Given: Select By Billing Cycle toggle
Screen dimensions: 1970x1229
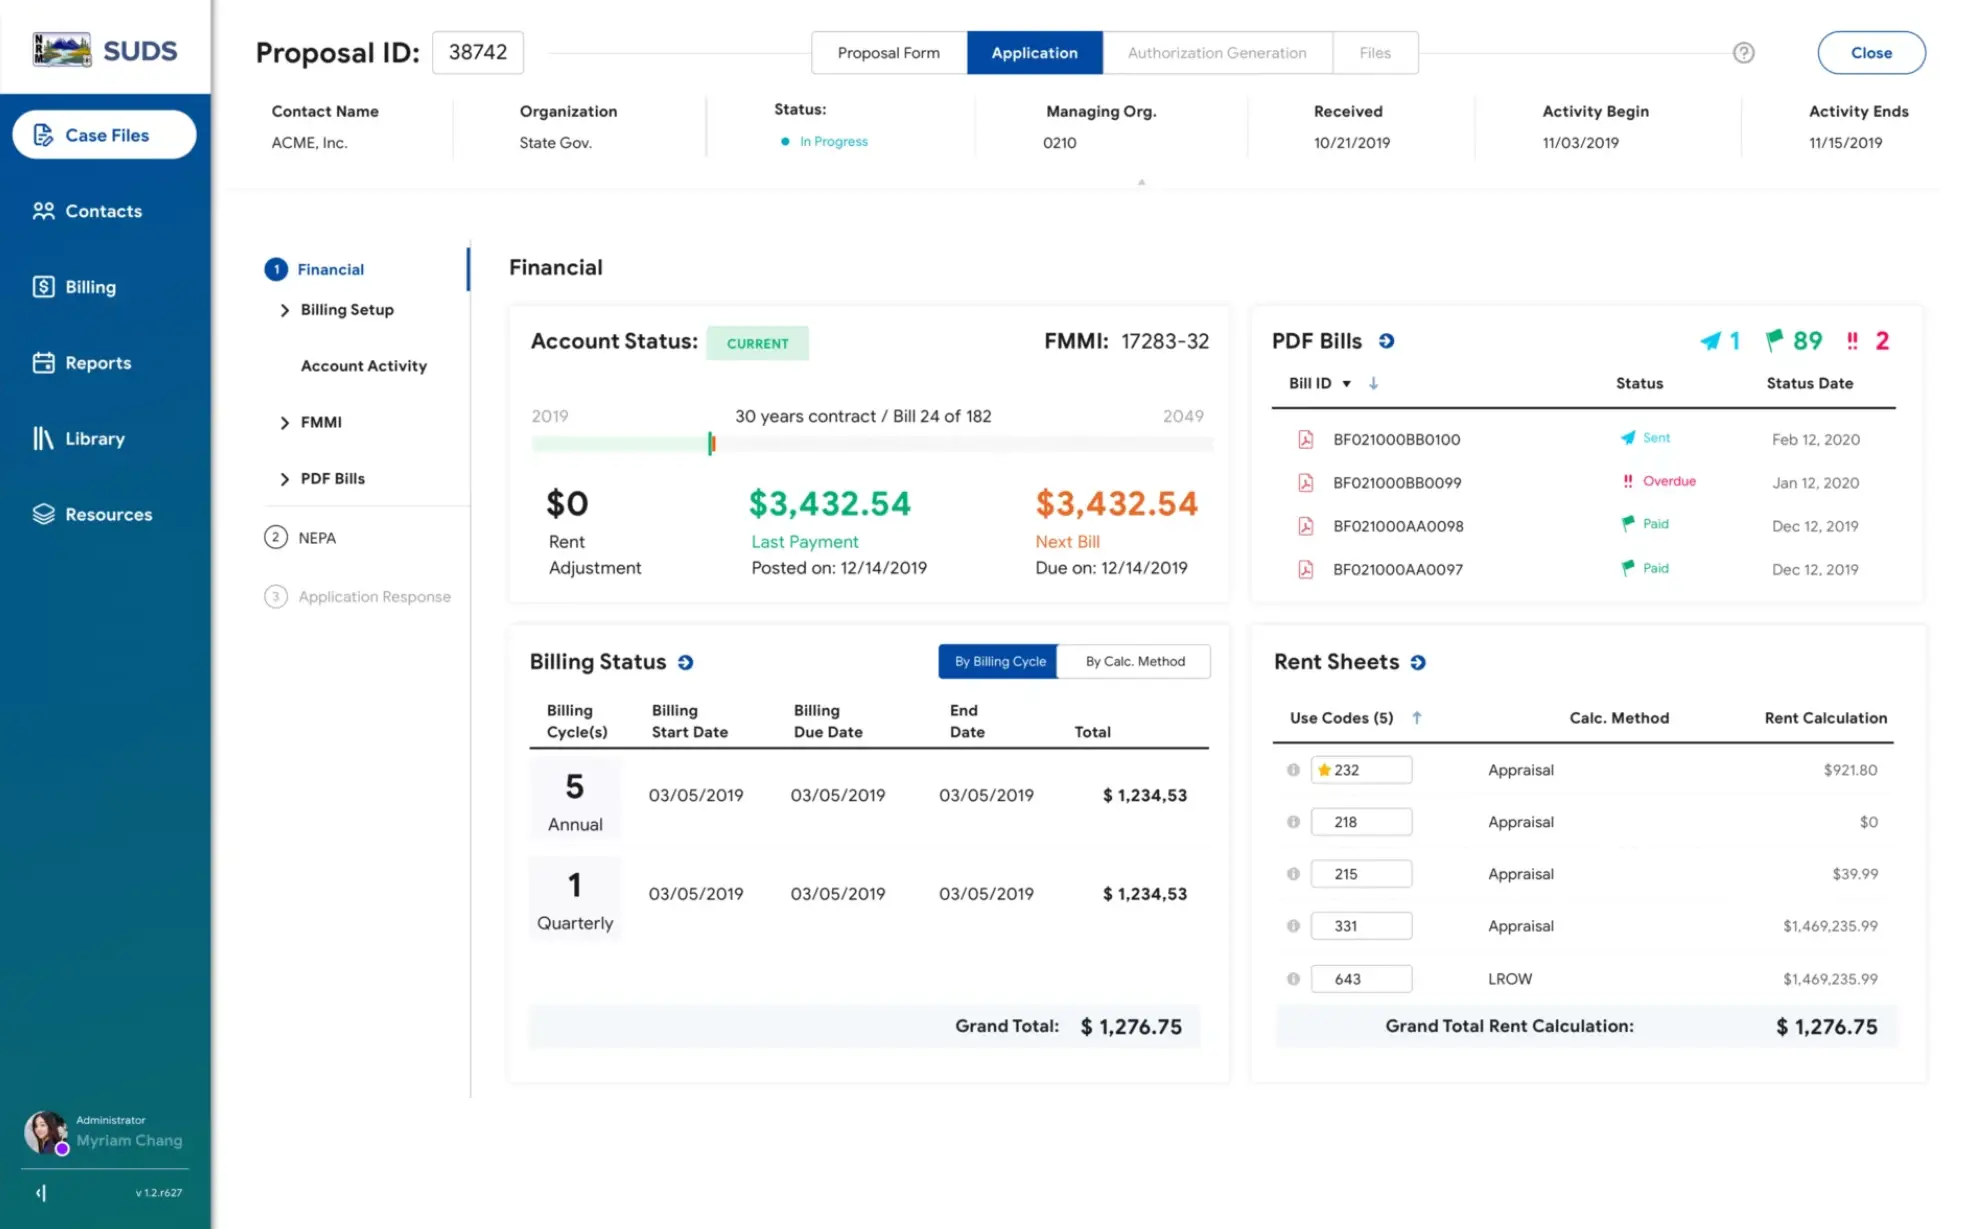Looking at the screenshot, I should (x=998, y=661).
